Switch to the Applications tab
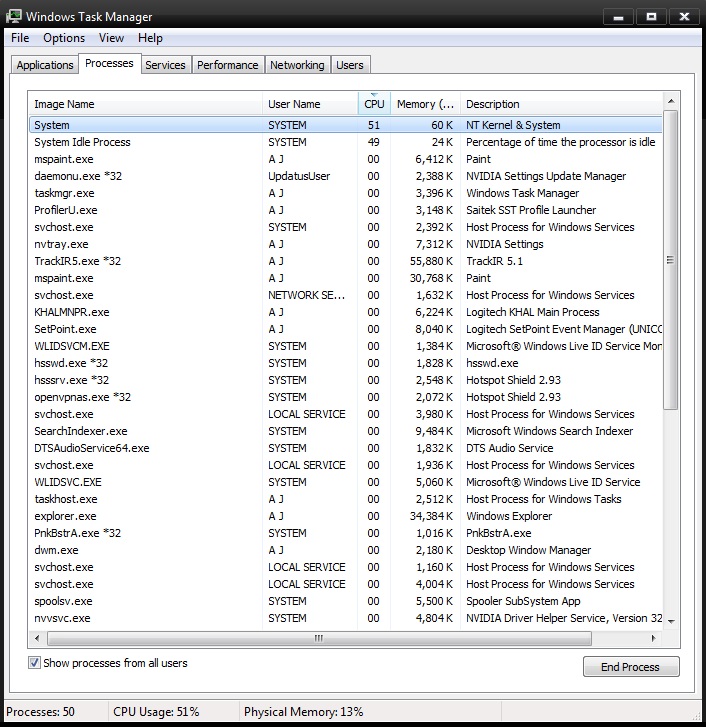The height and width of the screenshot is (727, 706). [x=45, y=65]
